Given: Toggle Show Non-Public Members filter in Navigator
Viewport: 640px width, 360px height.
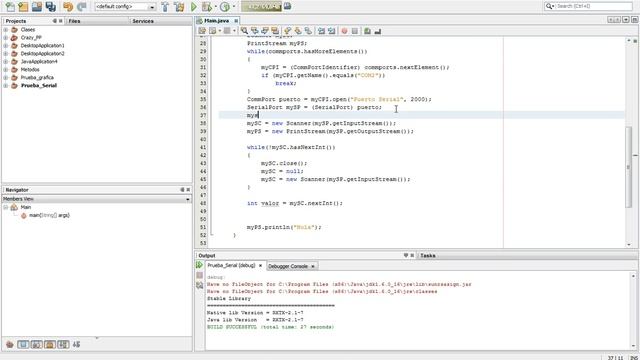Looking at the screenshot, I should (x=50, y=344).
